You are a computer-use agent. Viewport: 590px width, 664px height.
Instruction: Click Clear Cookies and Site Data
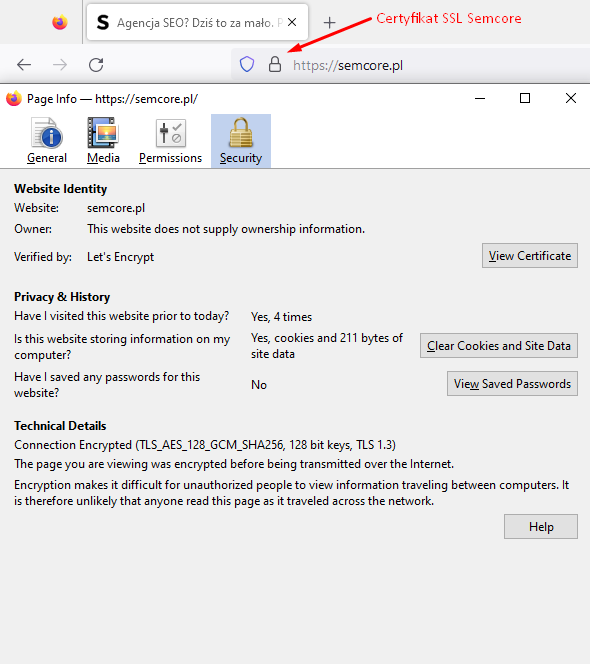click(499, 346)
